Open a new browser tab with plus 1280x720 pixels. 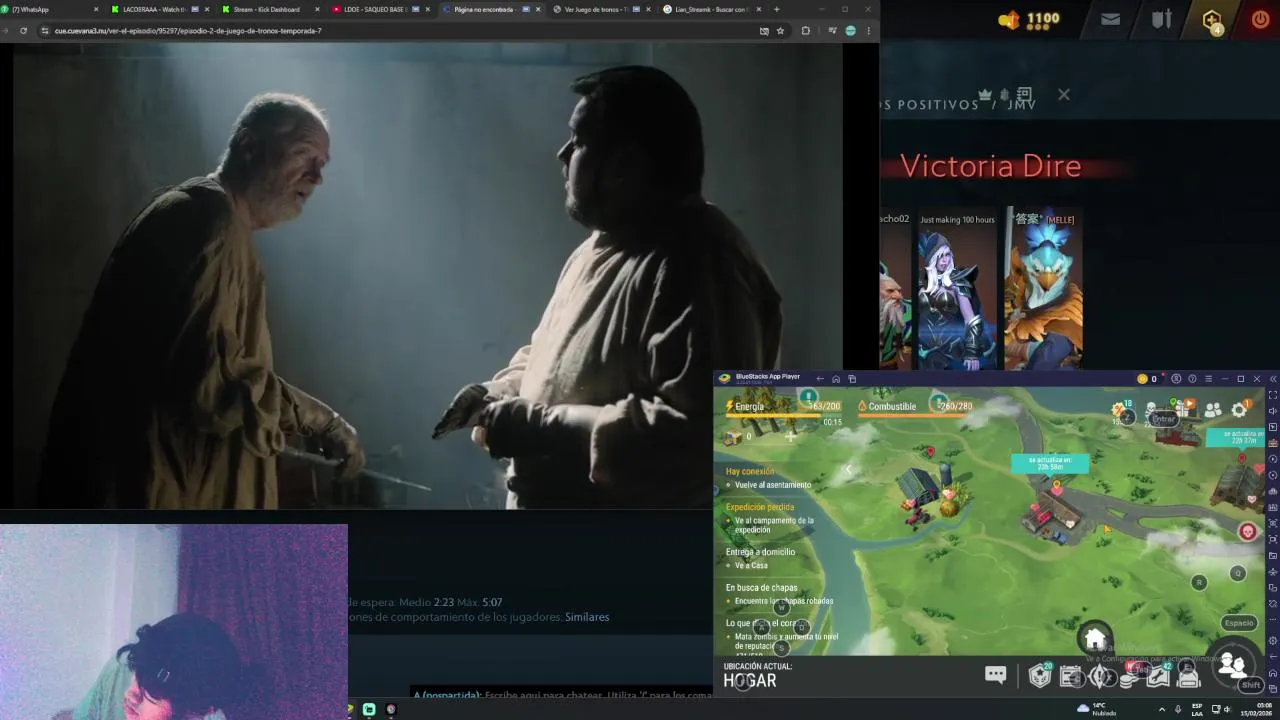[776, 9]
